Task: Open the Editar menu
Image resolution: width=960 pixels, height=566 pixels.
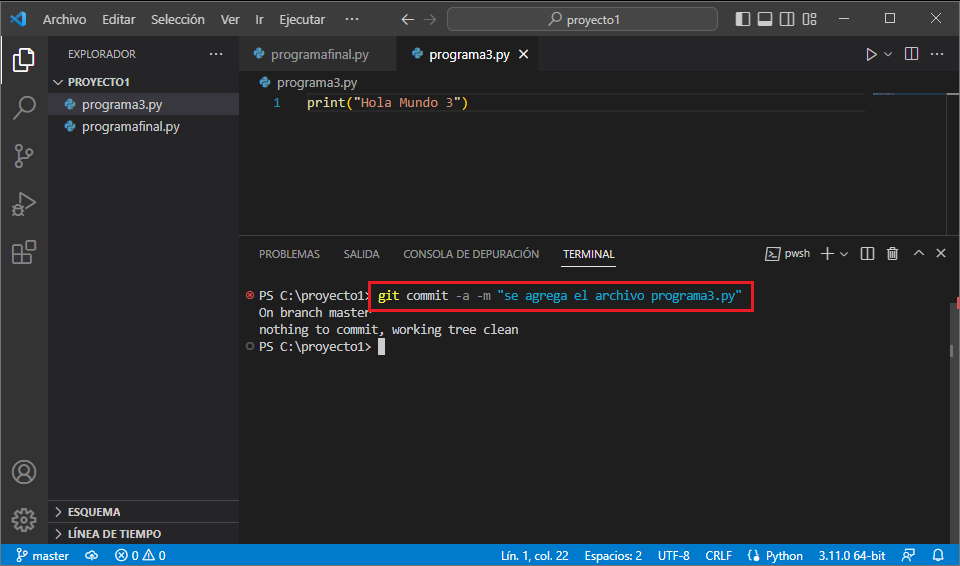Action: tap(119, 20)
